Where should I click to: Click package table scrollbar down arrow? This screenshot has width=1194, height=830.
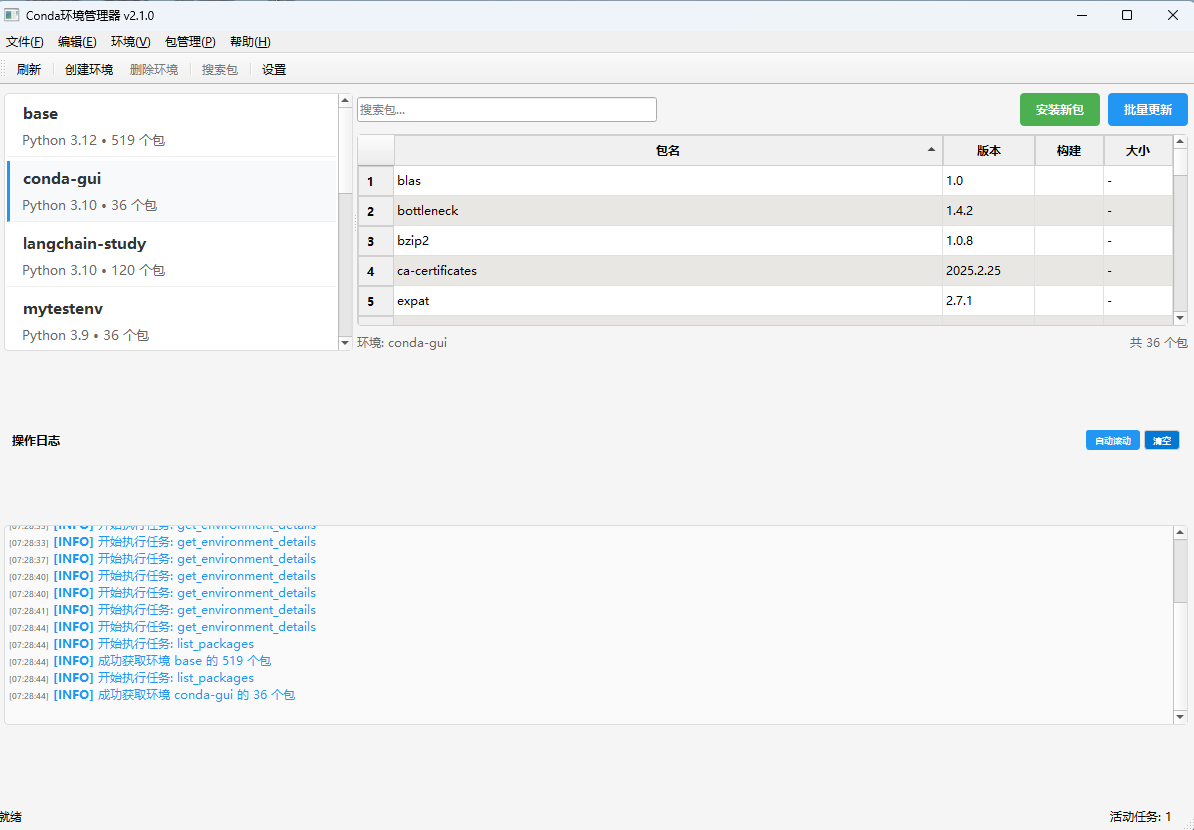click(x=1180, y=318)
